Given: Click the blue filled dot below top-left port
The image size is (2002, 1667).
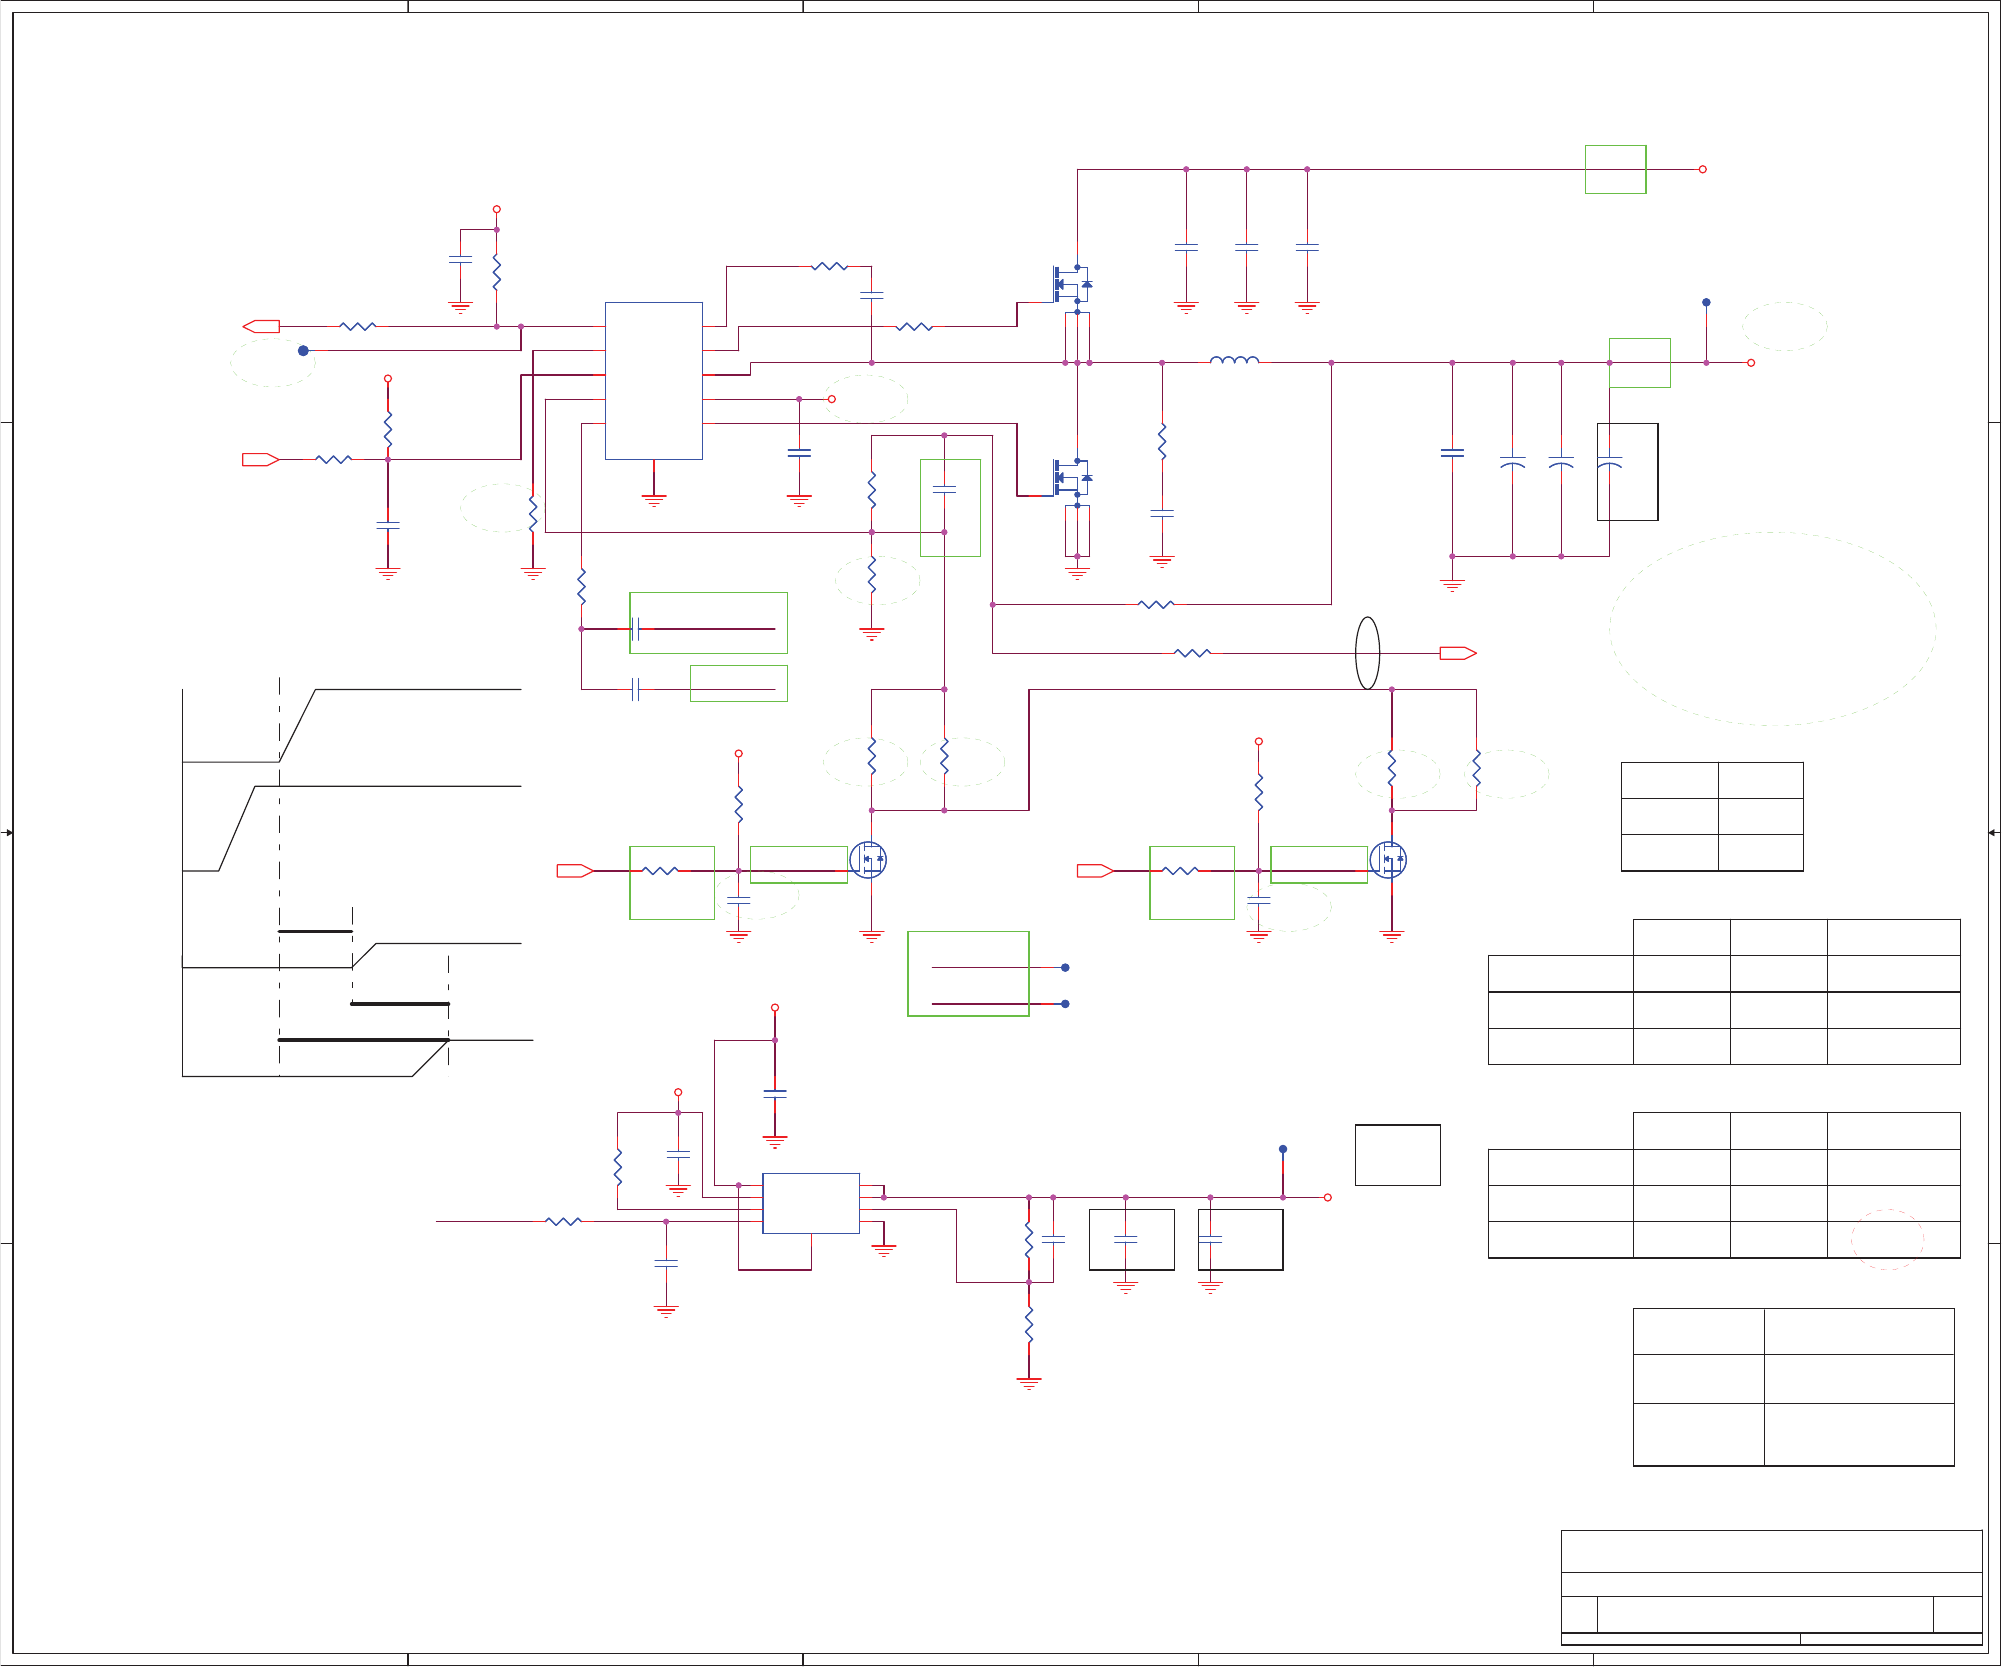Looking at the screenshot, I should pyautogui.click(x=303, y=351).
